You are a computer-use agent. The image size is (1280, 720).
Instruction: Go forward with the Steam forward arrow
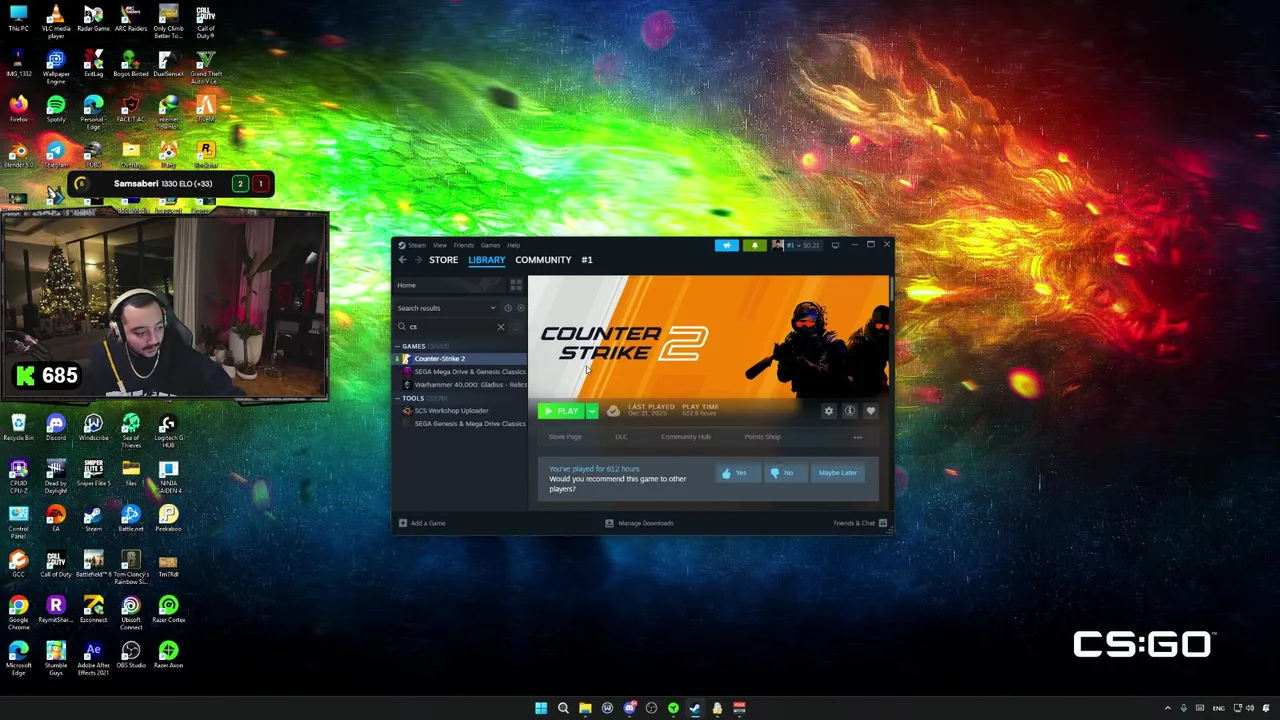tap(418, 260)
